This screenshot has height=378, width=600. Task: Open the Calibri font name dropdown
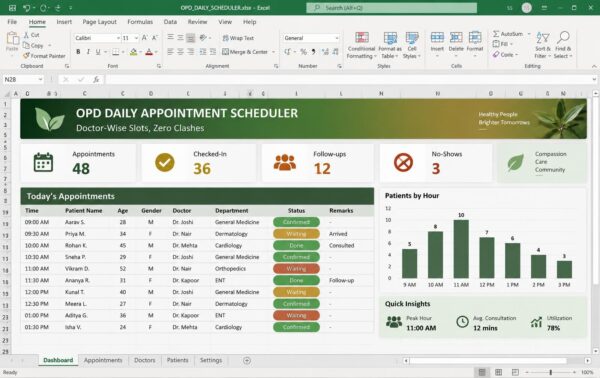pyautogui.click(x=118, y=38)
